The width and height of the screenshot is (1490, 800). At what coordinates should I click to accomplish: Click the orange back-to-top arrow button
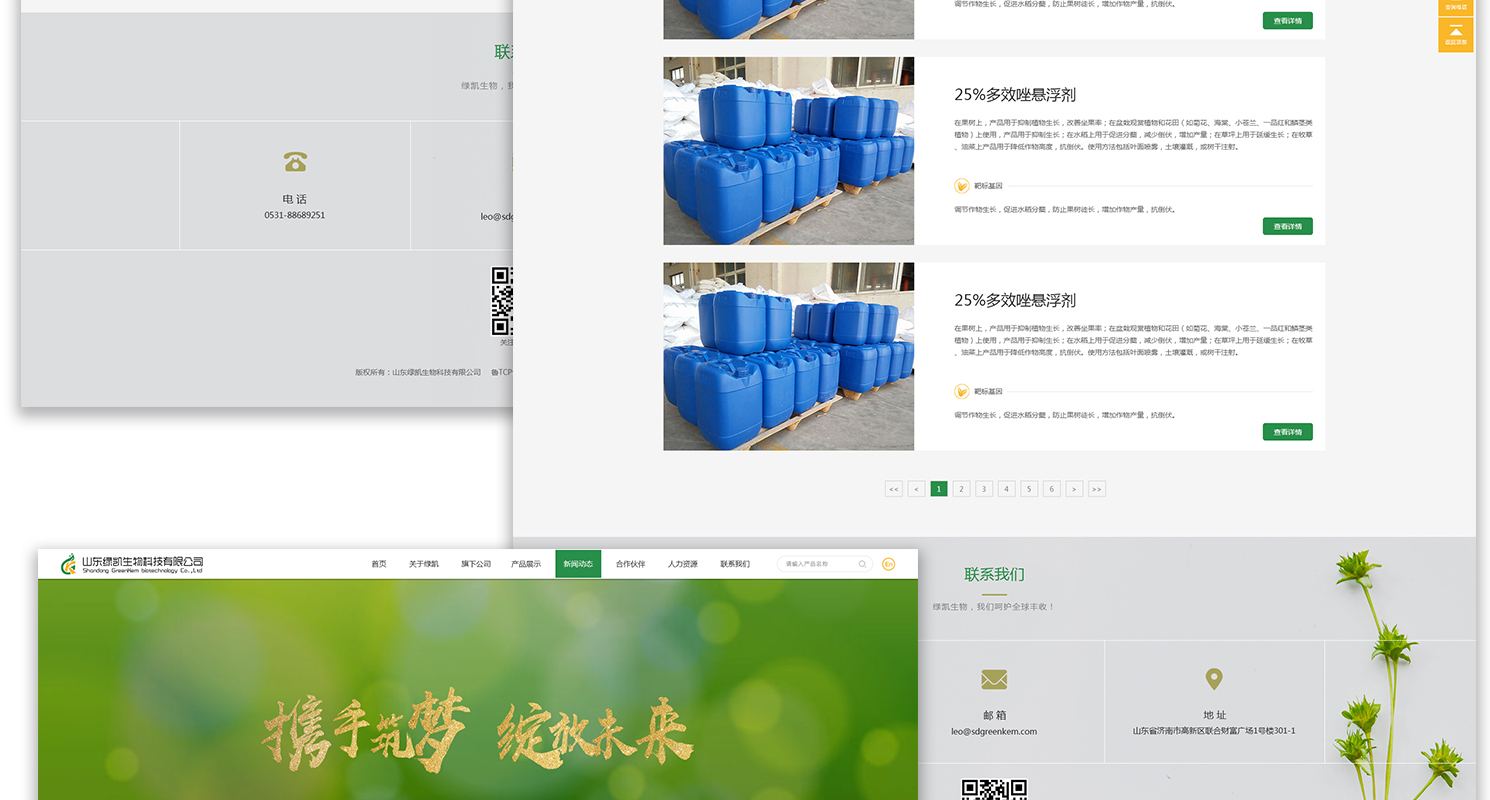[x=1455, y=34]
